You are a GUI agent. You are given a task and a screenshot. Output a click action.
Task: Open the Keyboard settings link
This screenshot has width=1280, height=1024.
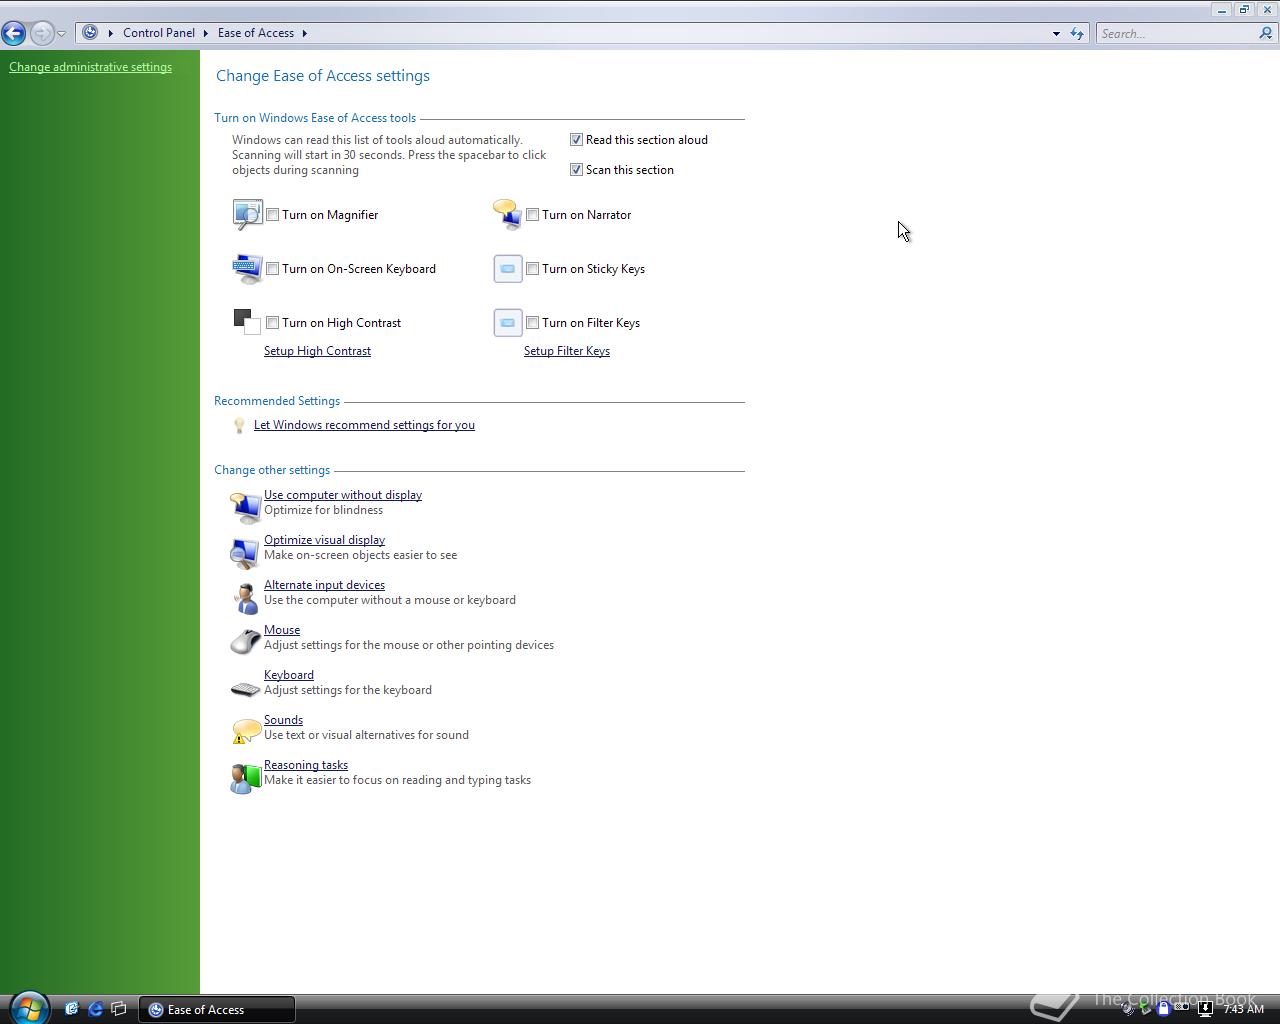coord(289,675)
